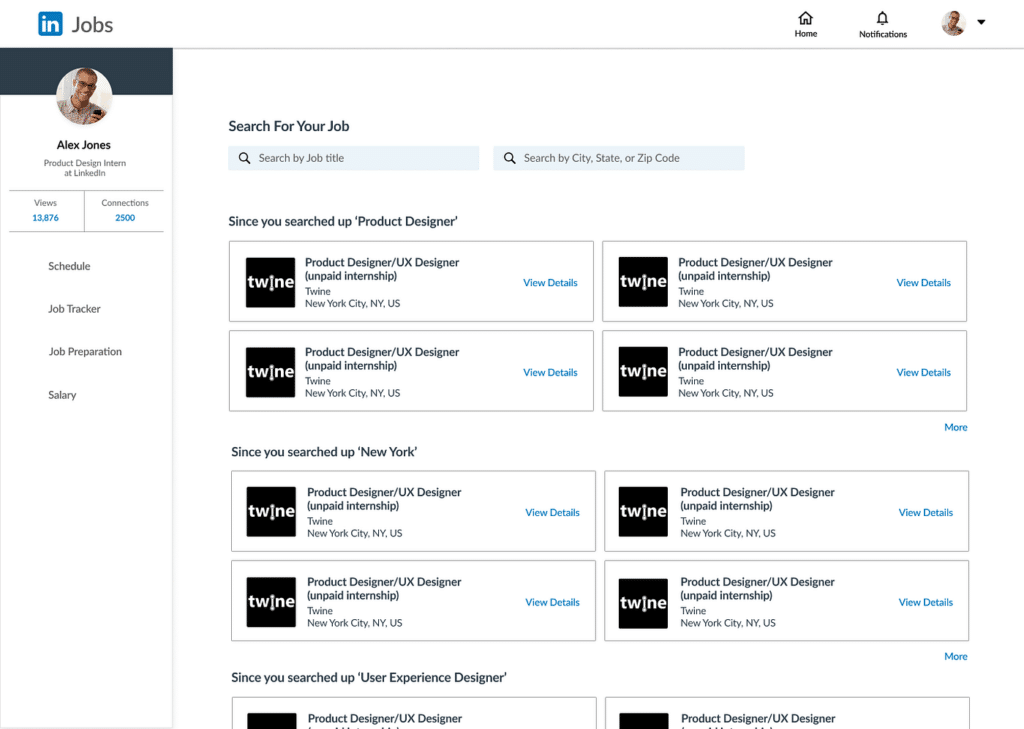Click the Connections count 2500
This screenshot has height=729, width=1024.
tap(125, 218)
